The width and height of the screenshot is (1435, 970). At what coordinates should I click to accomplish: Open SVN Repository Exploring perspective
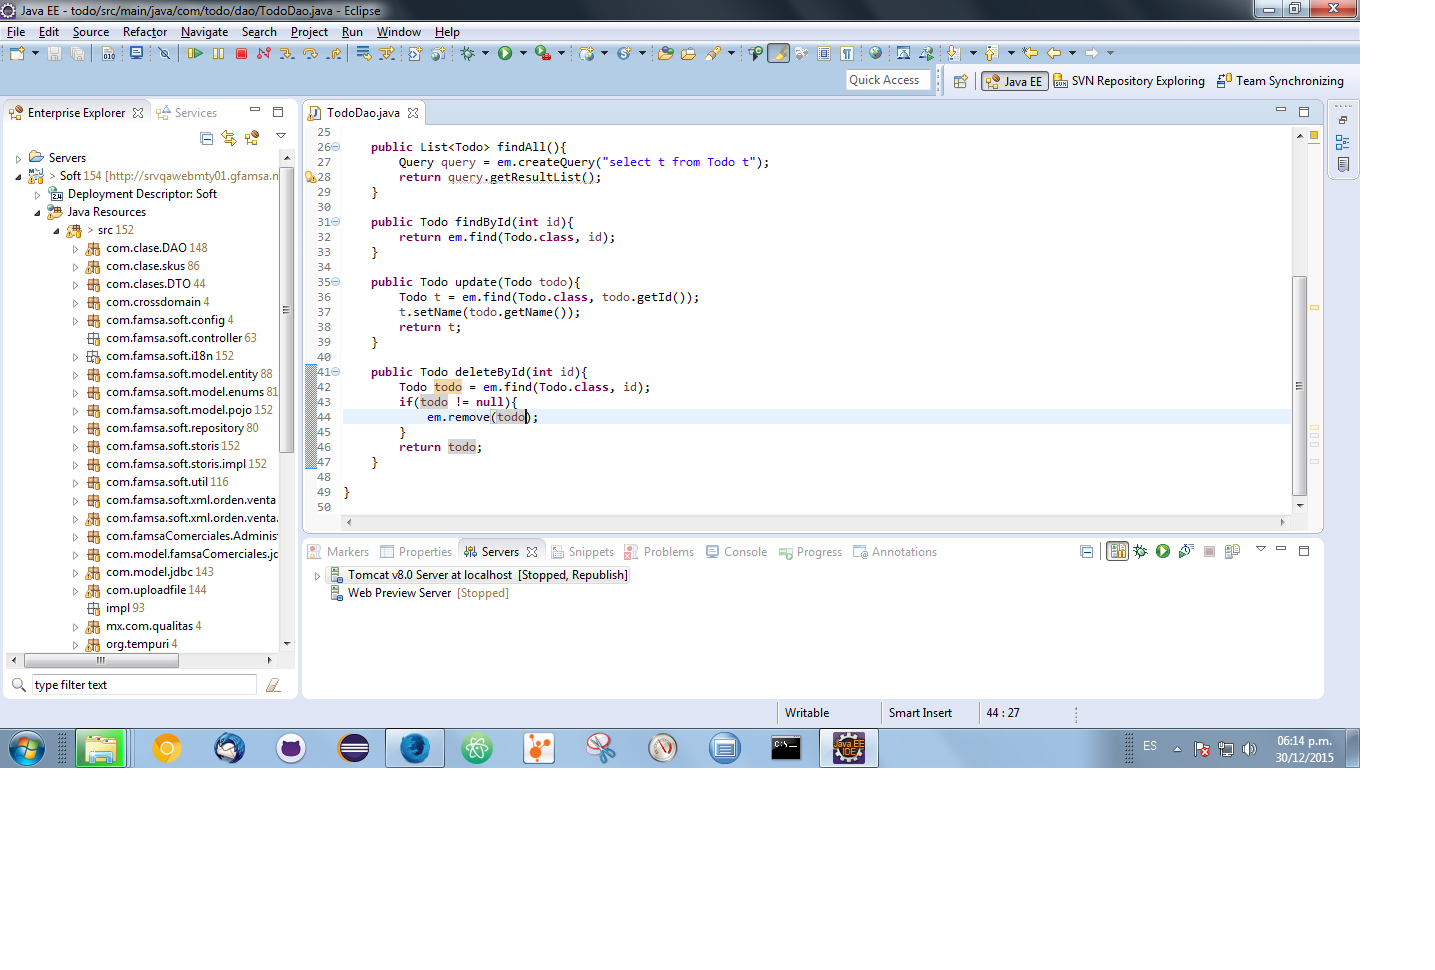[x=1129, y=81]
